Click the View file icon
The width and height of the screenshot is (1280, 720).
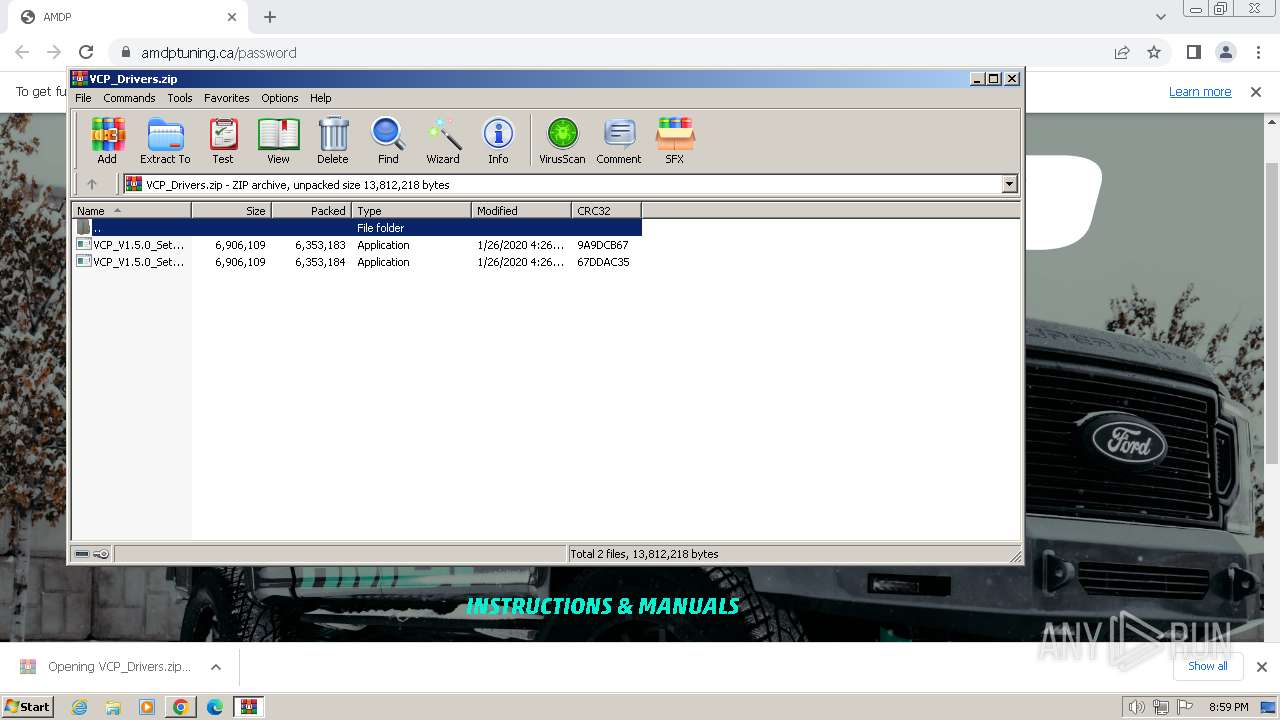278,140
